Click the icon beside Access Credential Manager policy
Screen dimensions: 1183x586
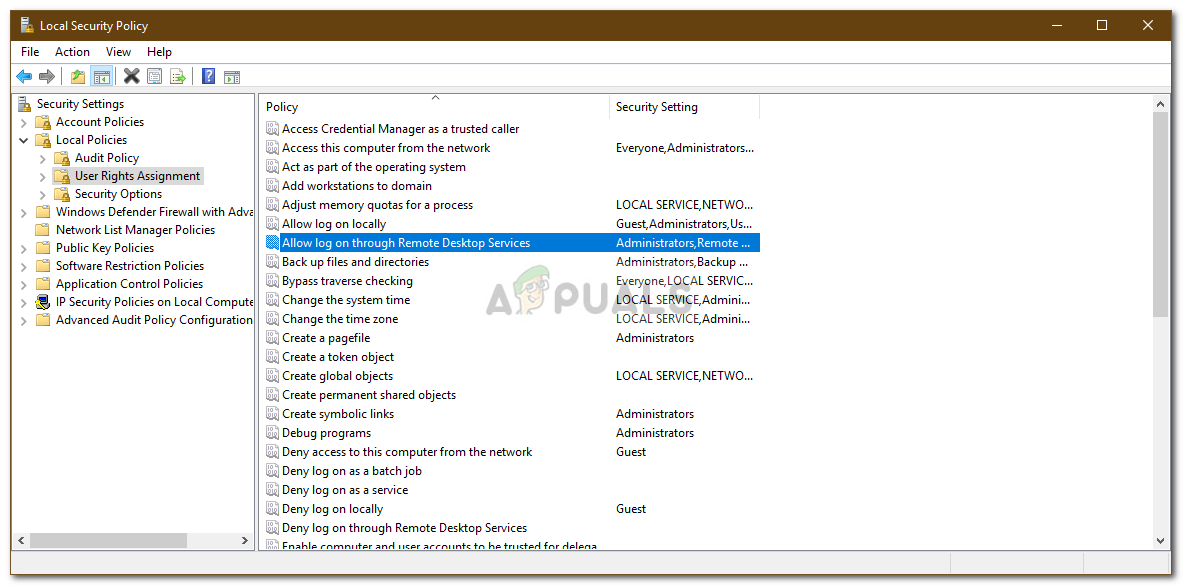(x=272, y=129)
